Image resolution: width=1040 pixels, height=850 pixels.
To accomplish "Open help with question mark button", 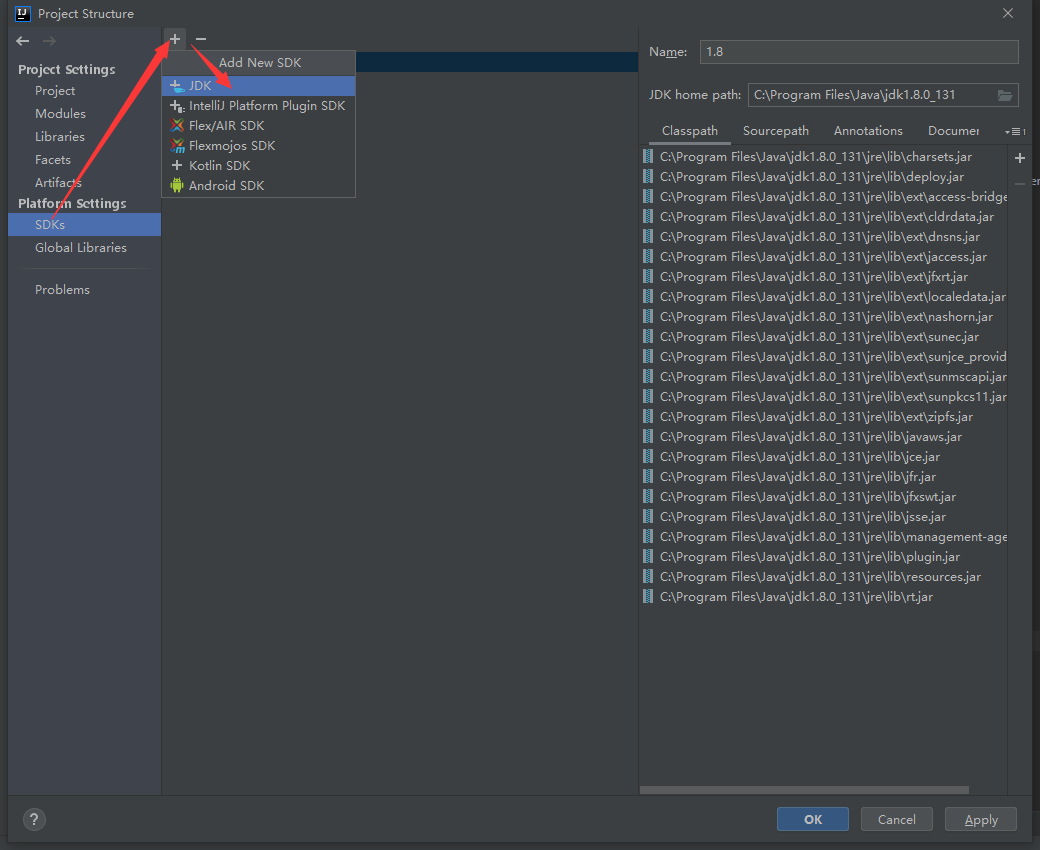I will 34,820.
